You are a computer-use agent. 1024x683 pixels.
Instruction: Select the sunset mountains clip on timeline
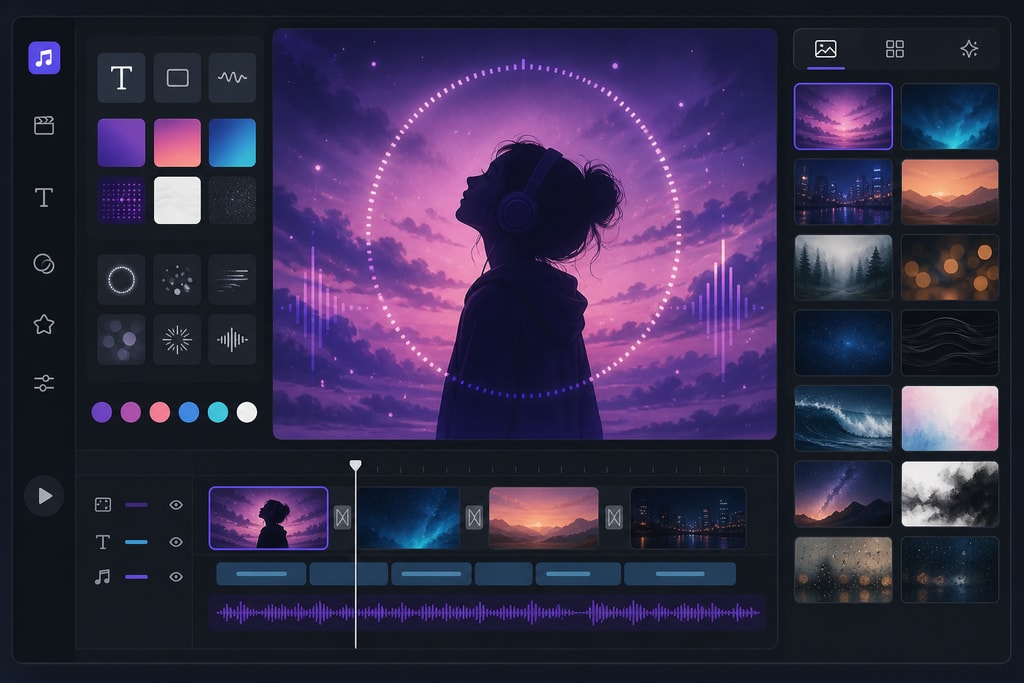click(543, 518)
